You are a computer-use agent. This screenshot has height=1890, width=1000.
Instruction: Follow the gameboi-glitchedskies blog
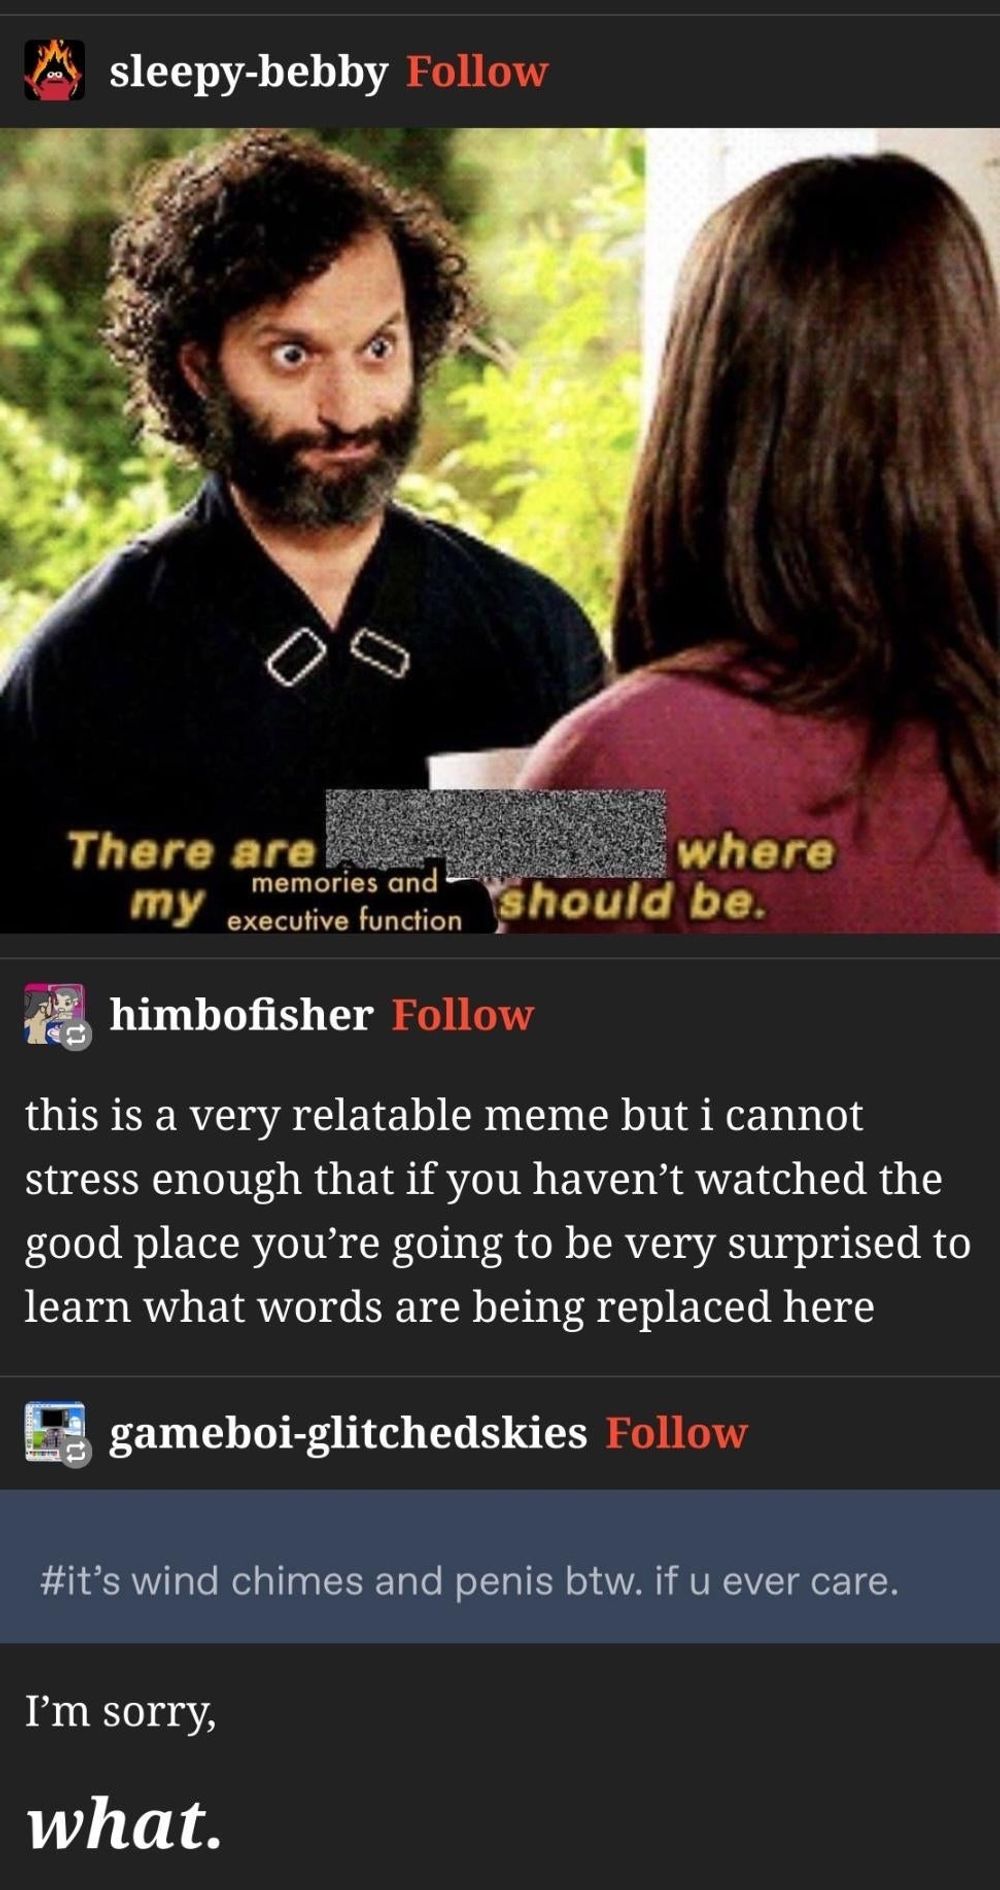pyautogui.click(x=676, y=1433)
